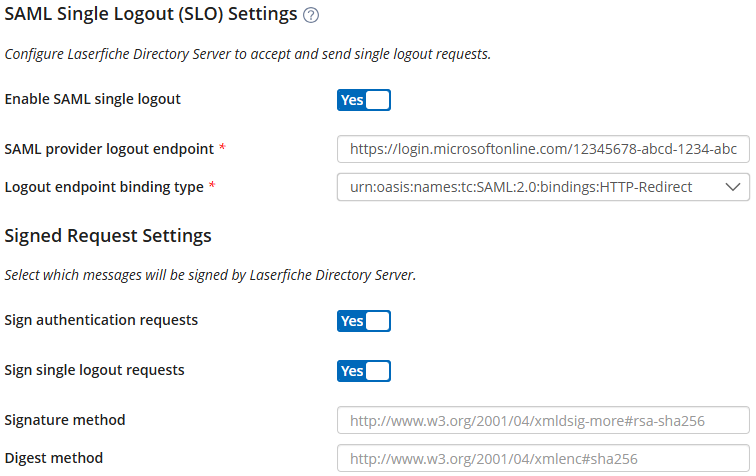
Task: Click the Logout endpoint binding type label
Action: 104,187
